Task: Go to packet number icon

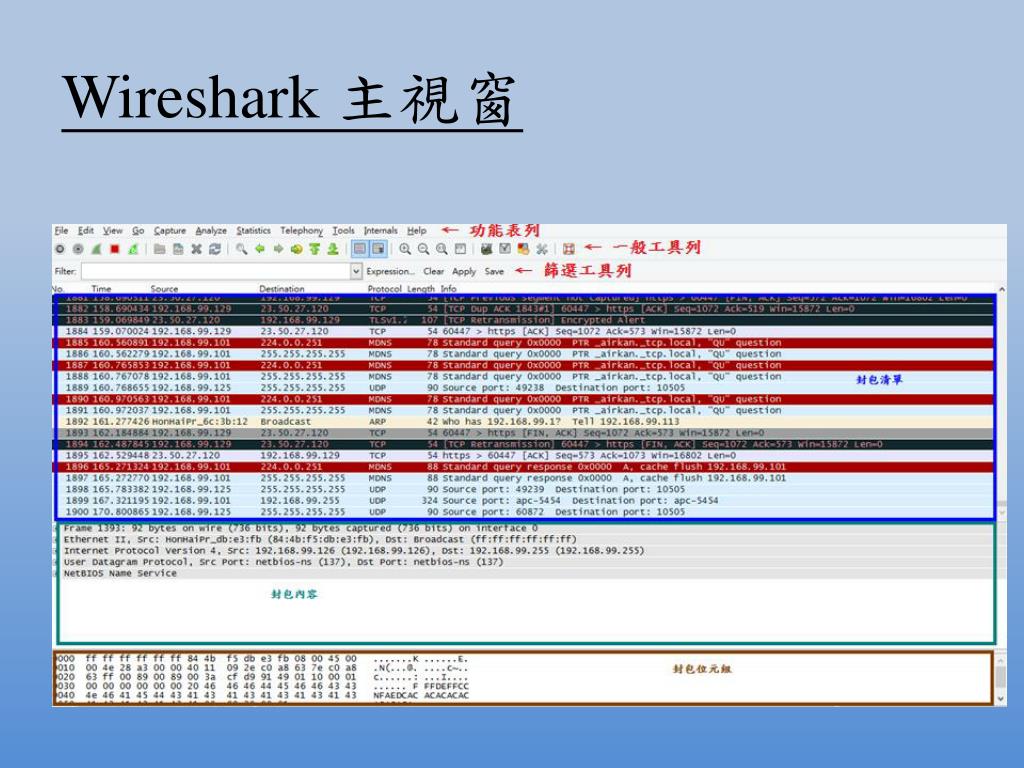Action: pyautogui.click(x=296, y=249)
